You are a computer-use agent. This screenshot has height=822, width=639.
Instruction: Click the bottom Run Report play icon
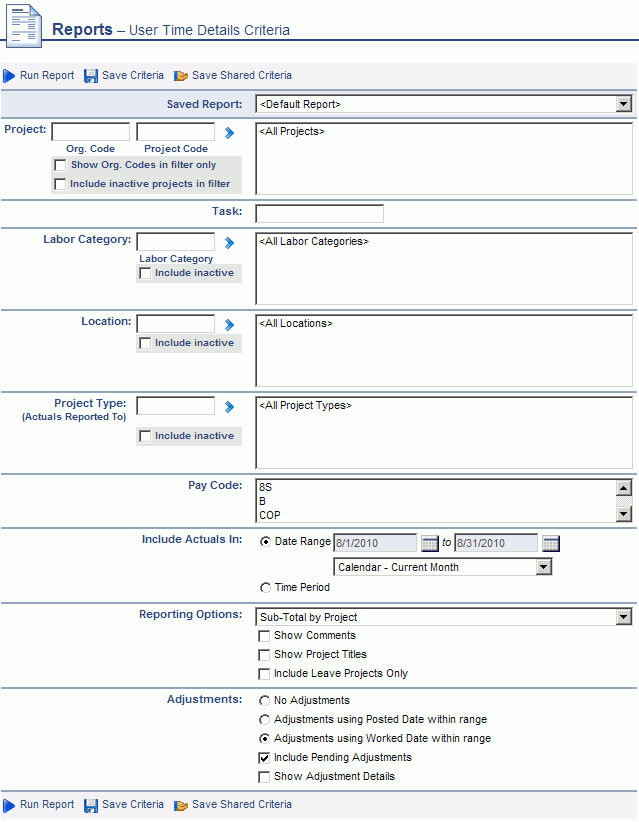(x=9, y=805)
